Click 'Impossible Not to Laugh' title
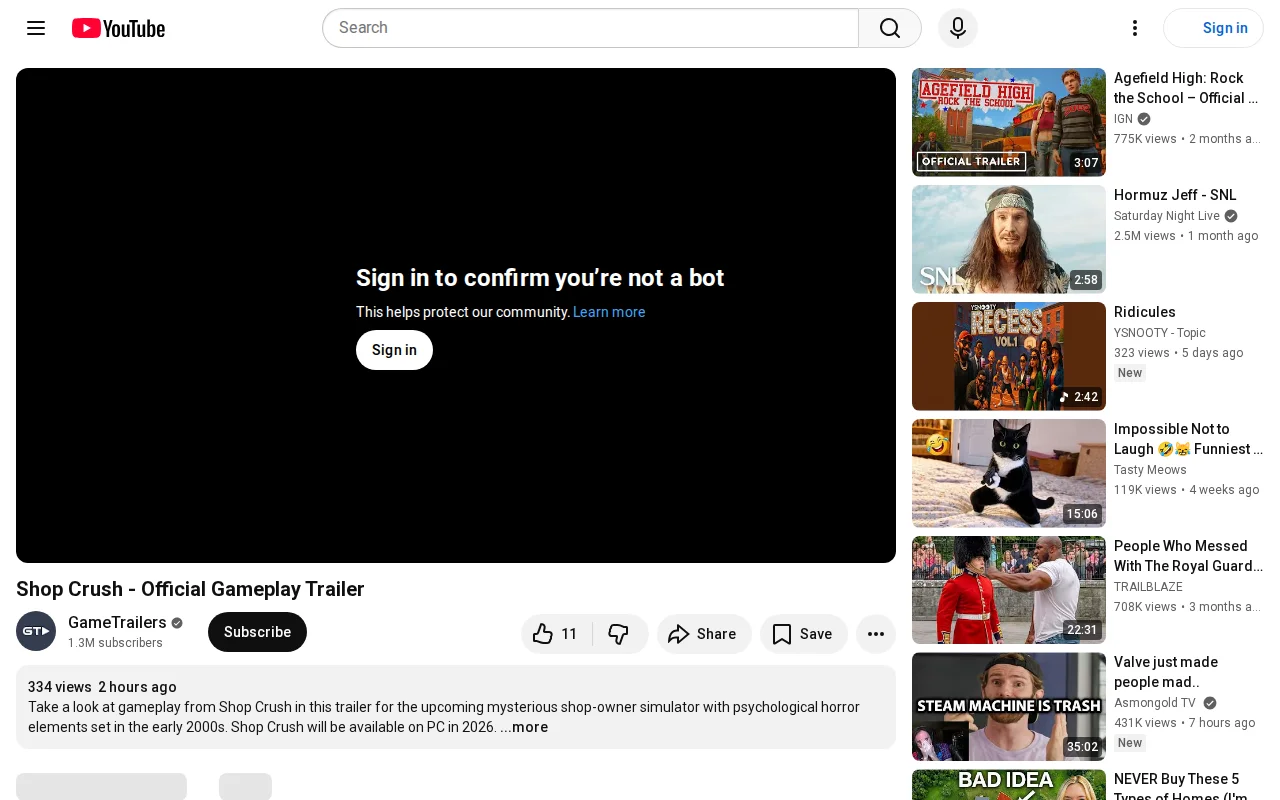 pyautogui.click(x=1188, y=439)
